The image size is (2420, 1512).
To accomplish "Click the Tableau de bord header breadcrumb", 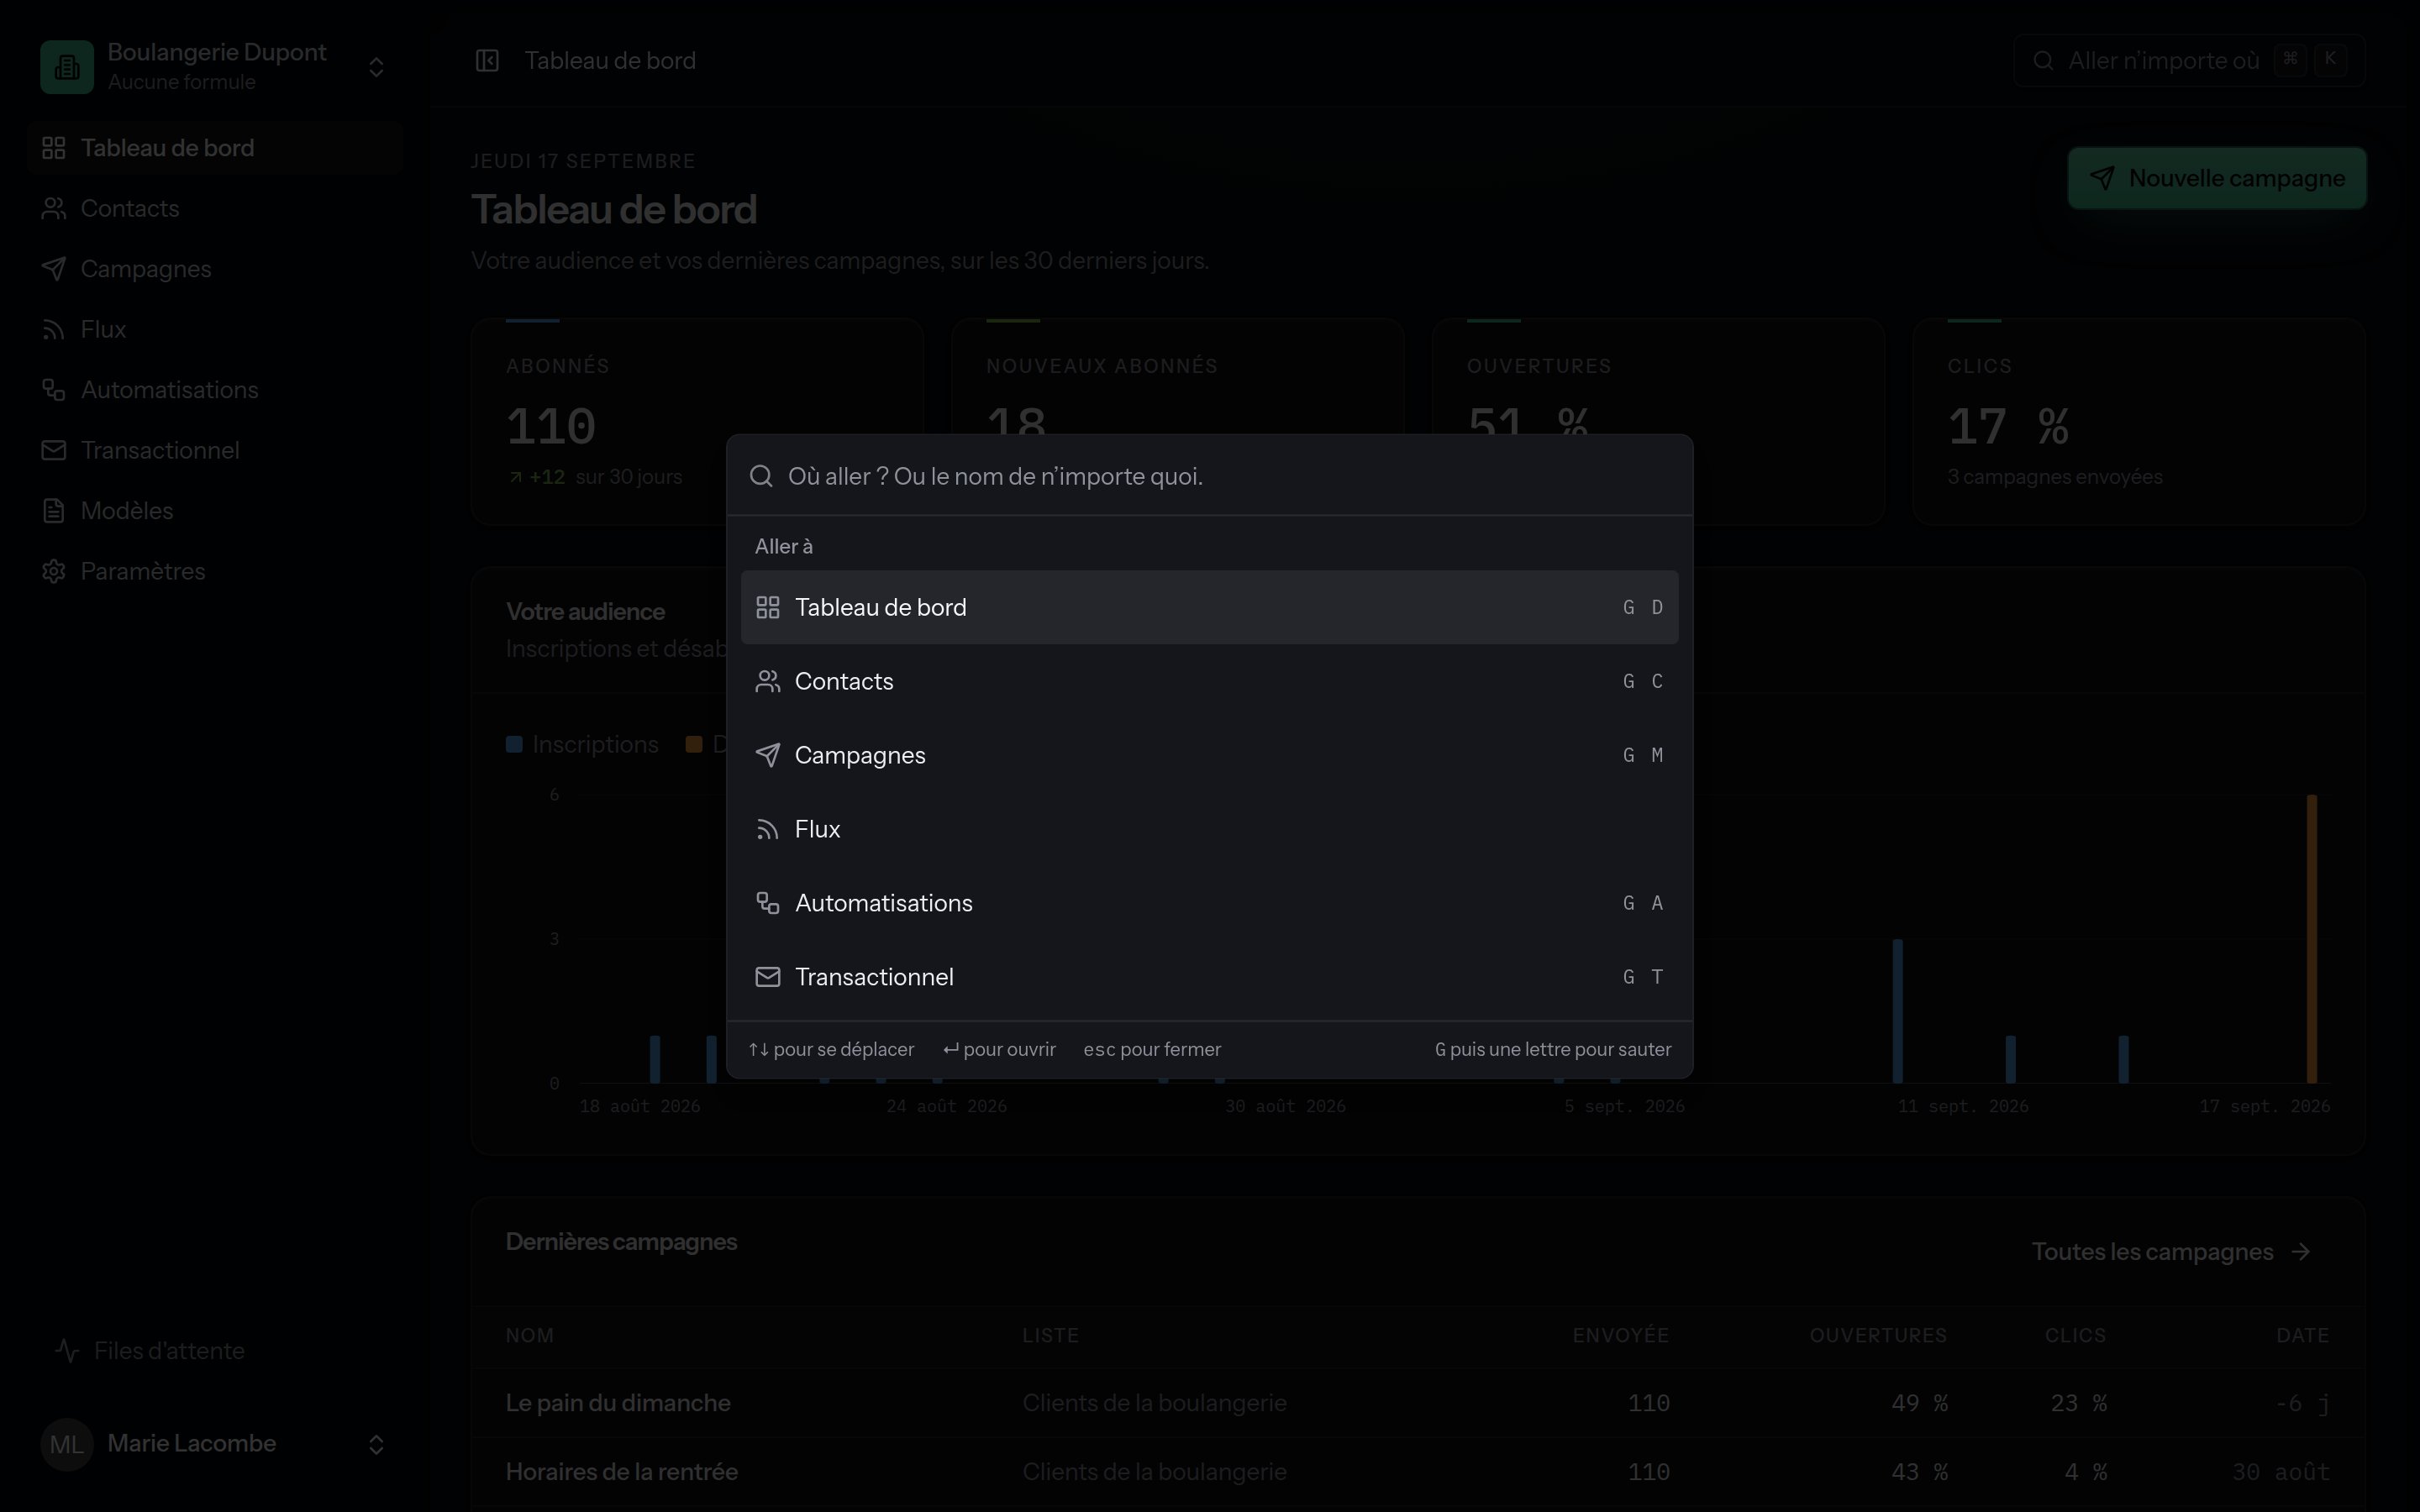I will tap(610, 61).
